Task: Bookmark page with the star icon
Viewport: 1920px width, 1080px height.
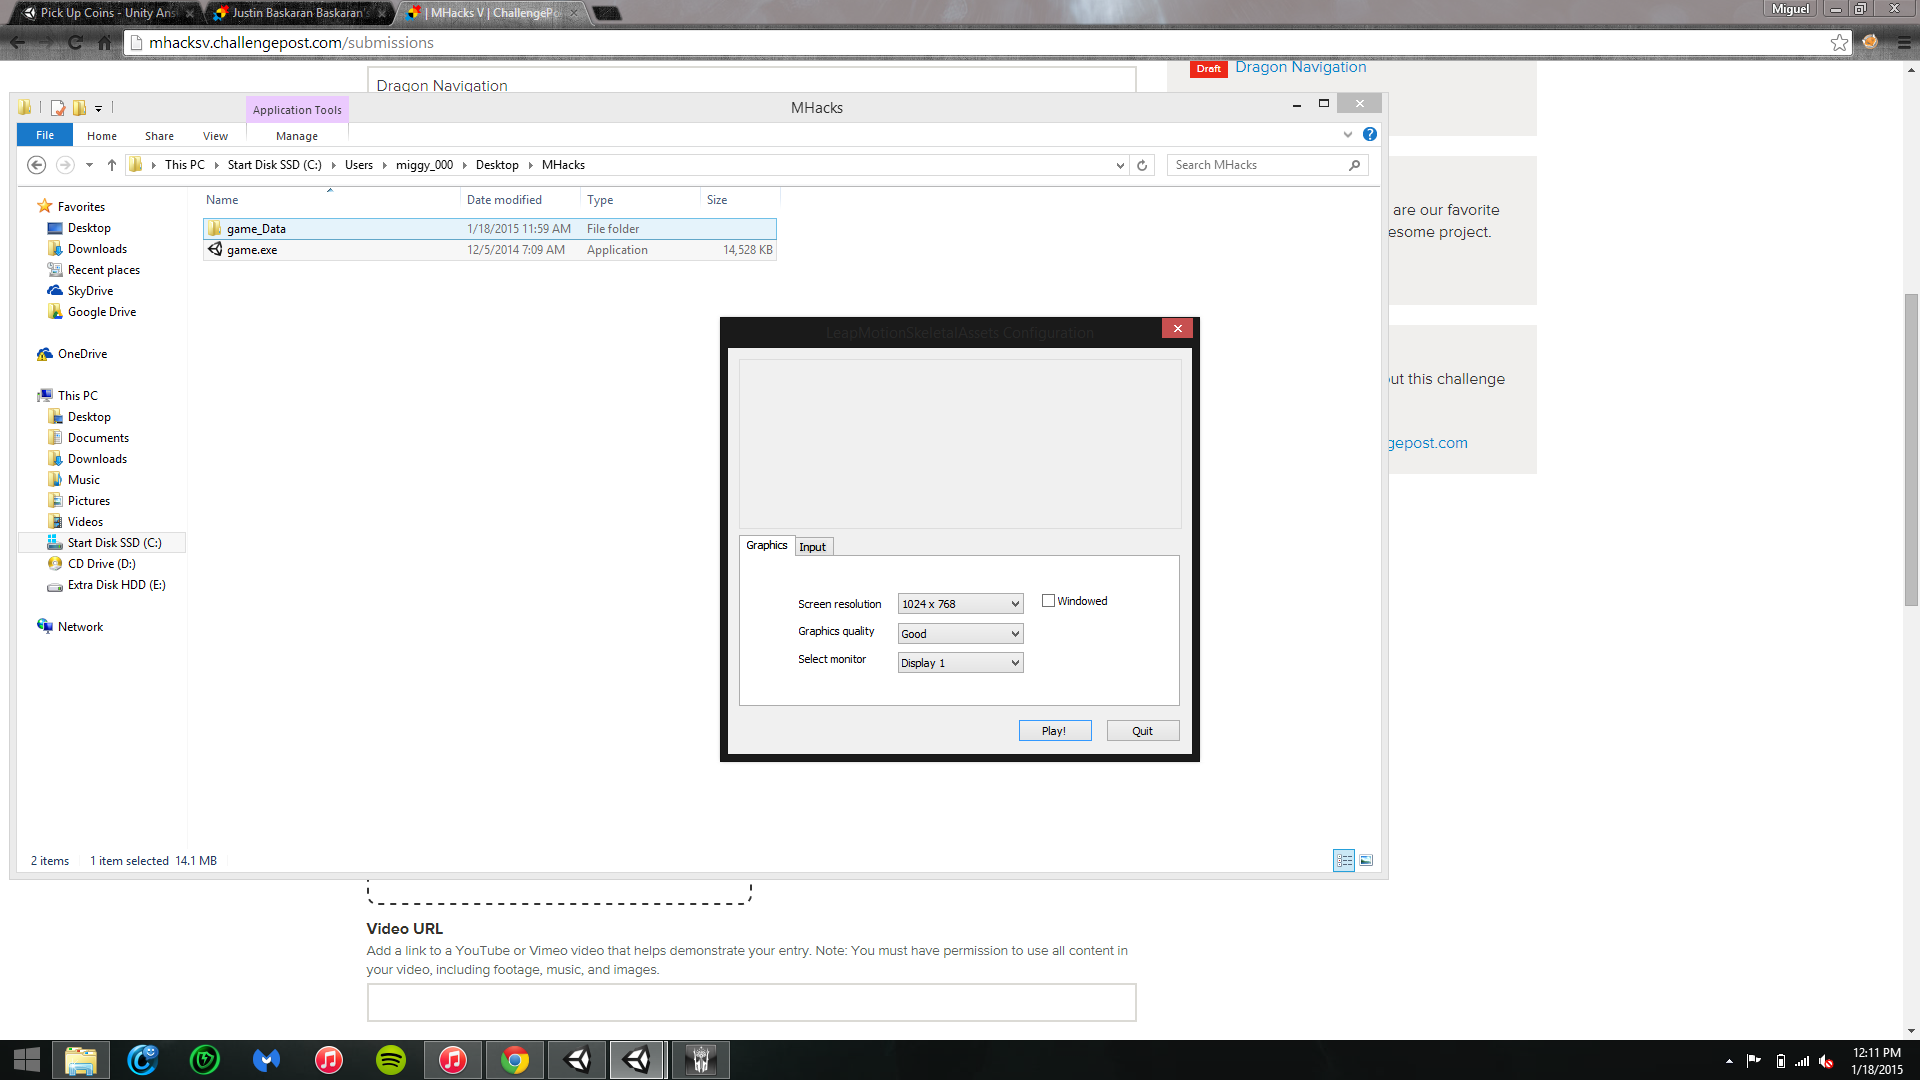Action: coord(1839,42)
